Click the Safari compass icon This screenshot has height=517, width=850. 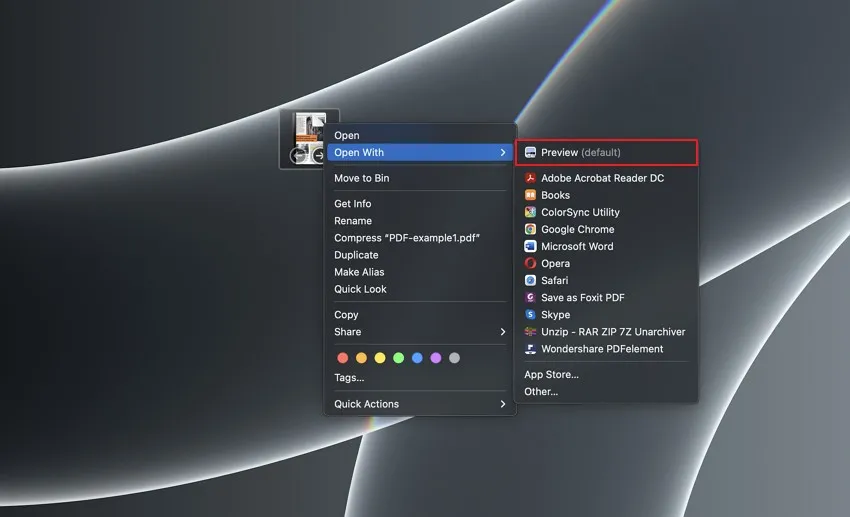click(x=530, y=280)
